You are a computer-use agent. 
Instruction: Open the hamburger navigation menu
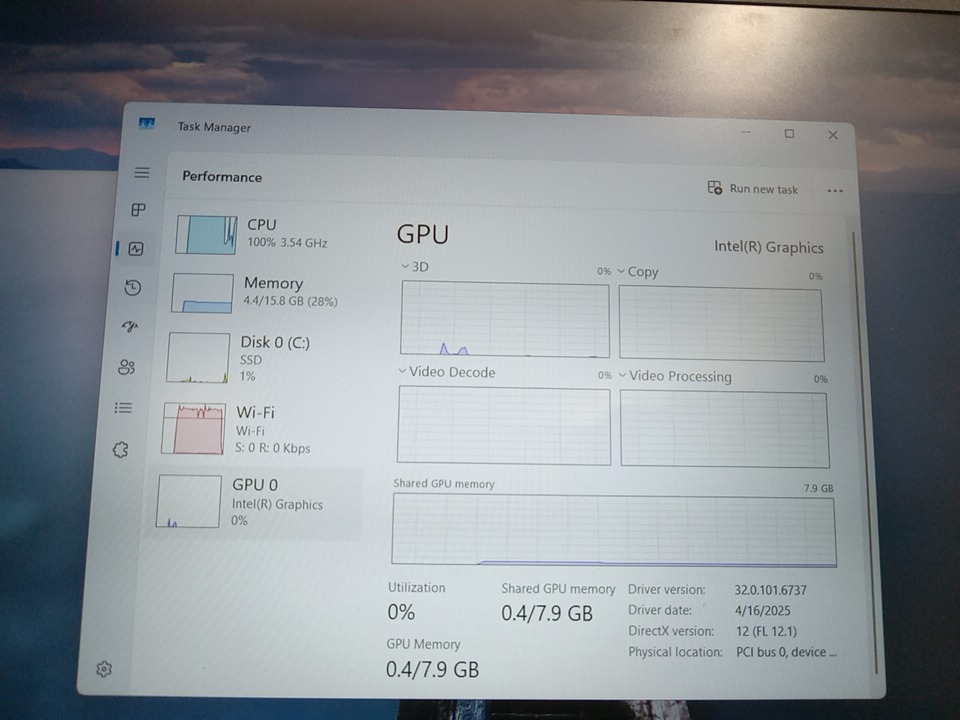pyautogui.click(x=142, y=173)
